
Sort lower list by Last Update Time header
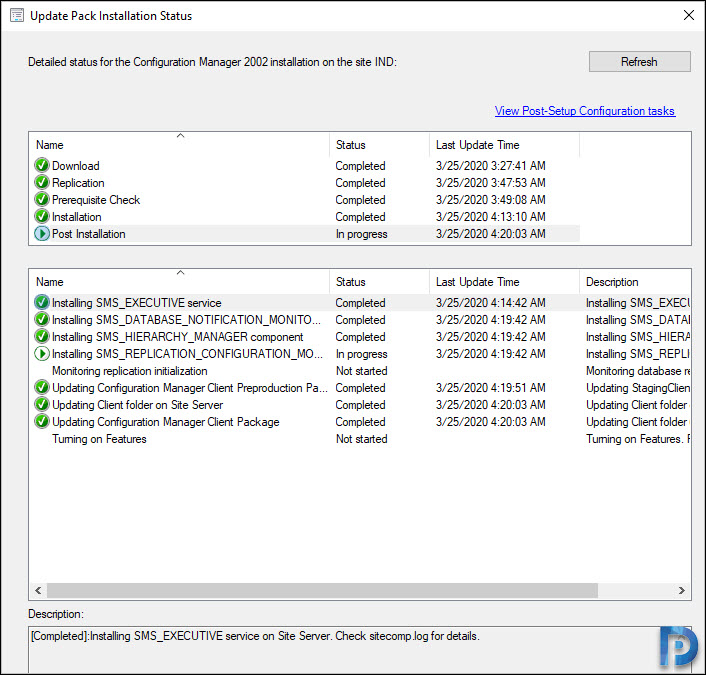pyautogui.click(x=504, y=282)
